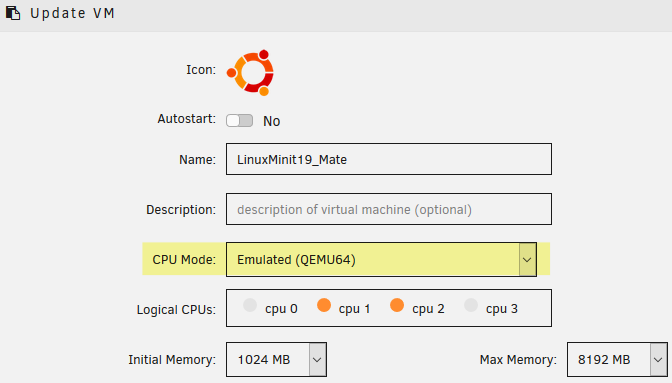Deselect the orange cpu 2 indicator
Viewport: 672px width, 383px height.
(397, 305)
